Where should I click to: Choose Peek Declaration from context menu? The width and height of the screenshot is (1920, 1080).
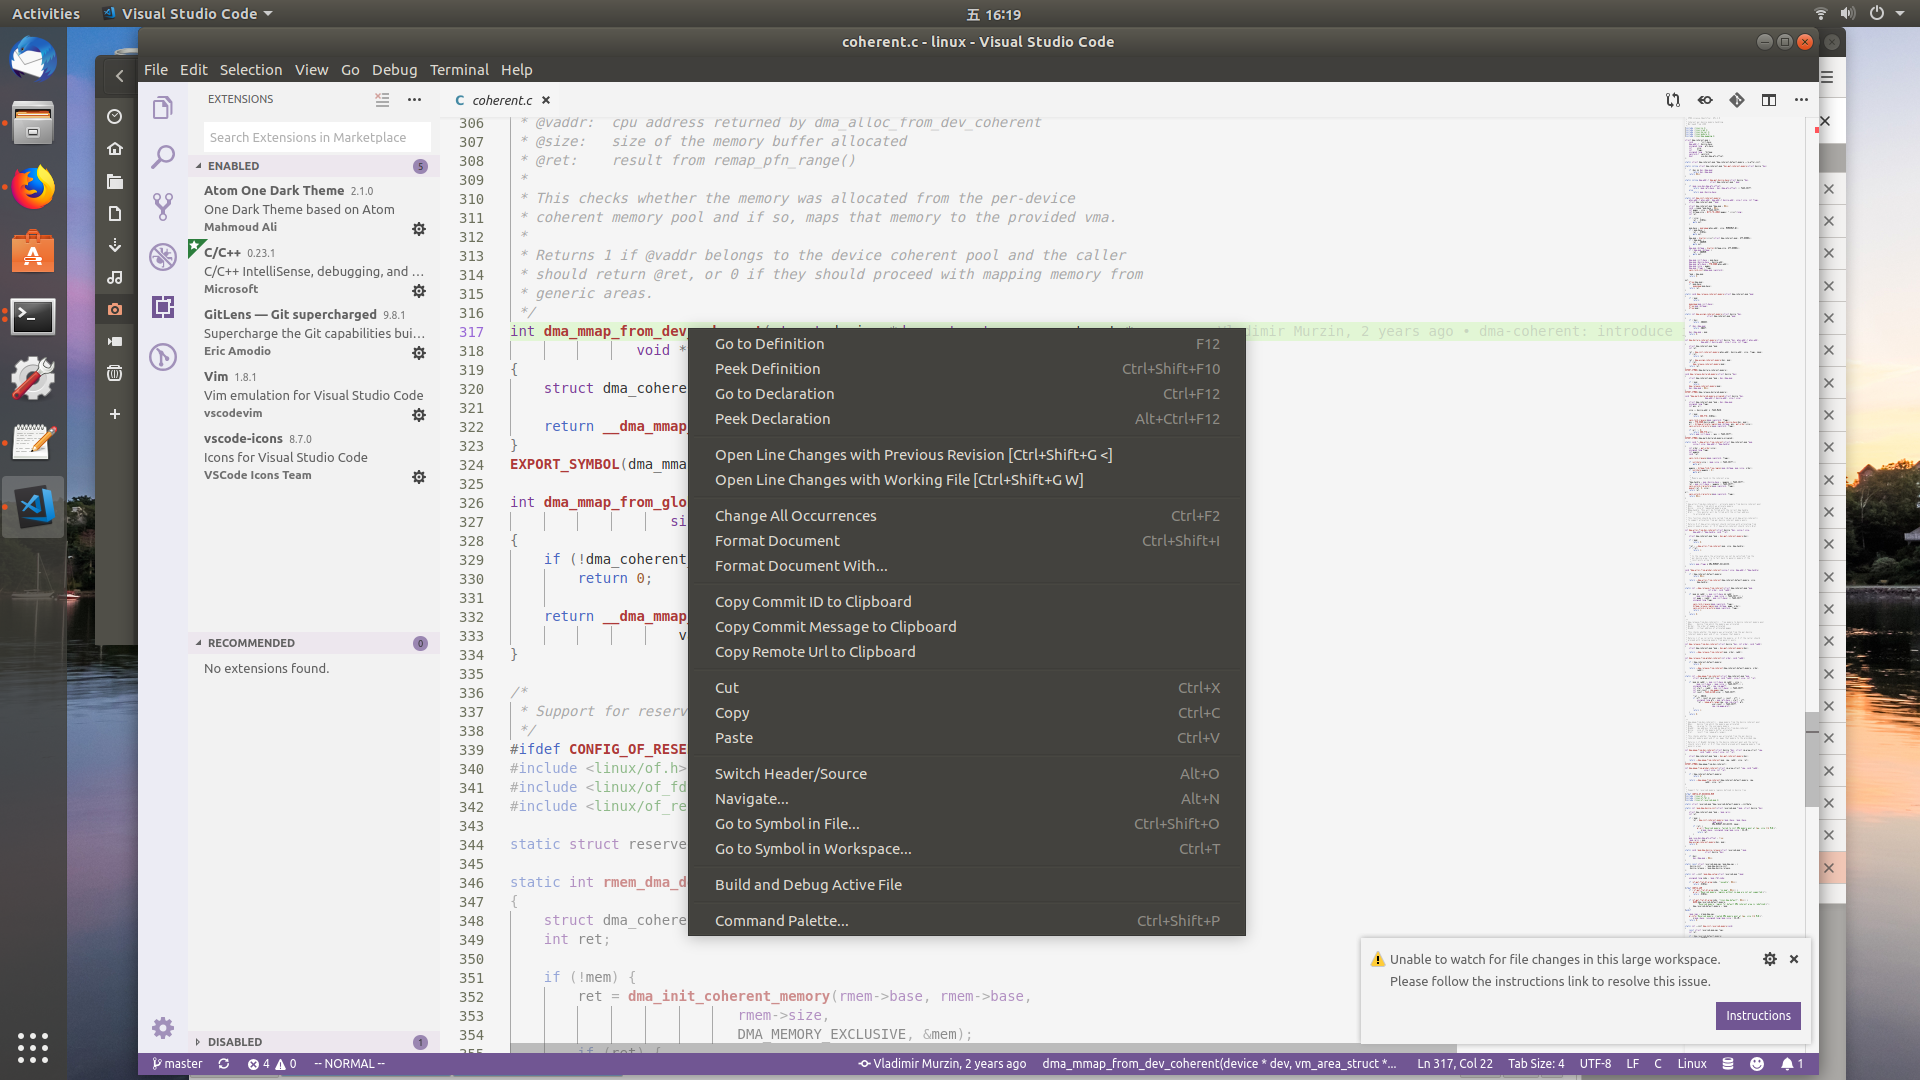pyautogui.click(x=966, y=419)
